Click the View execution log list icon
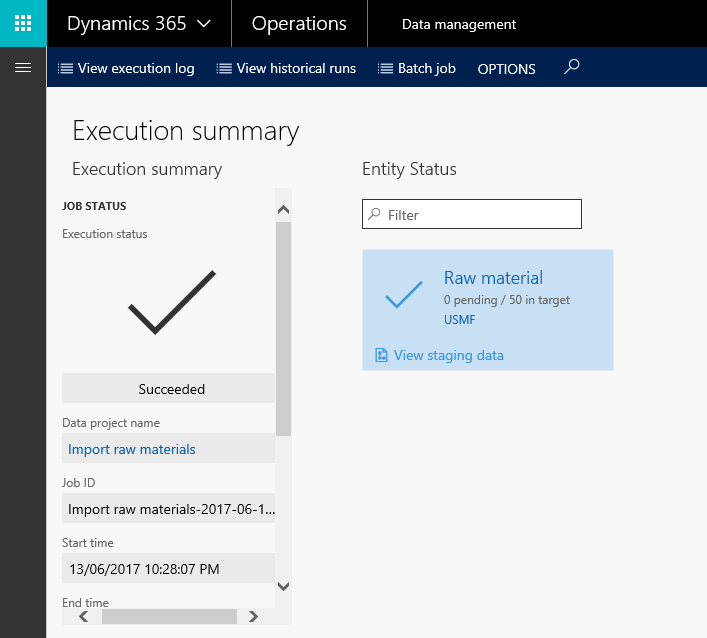Screen dimensions: 707x638 point(65,69)
